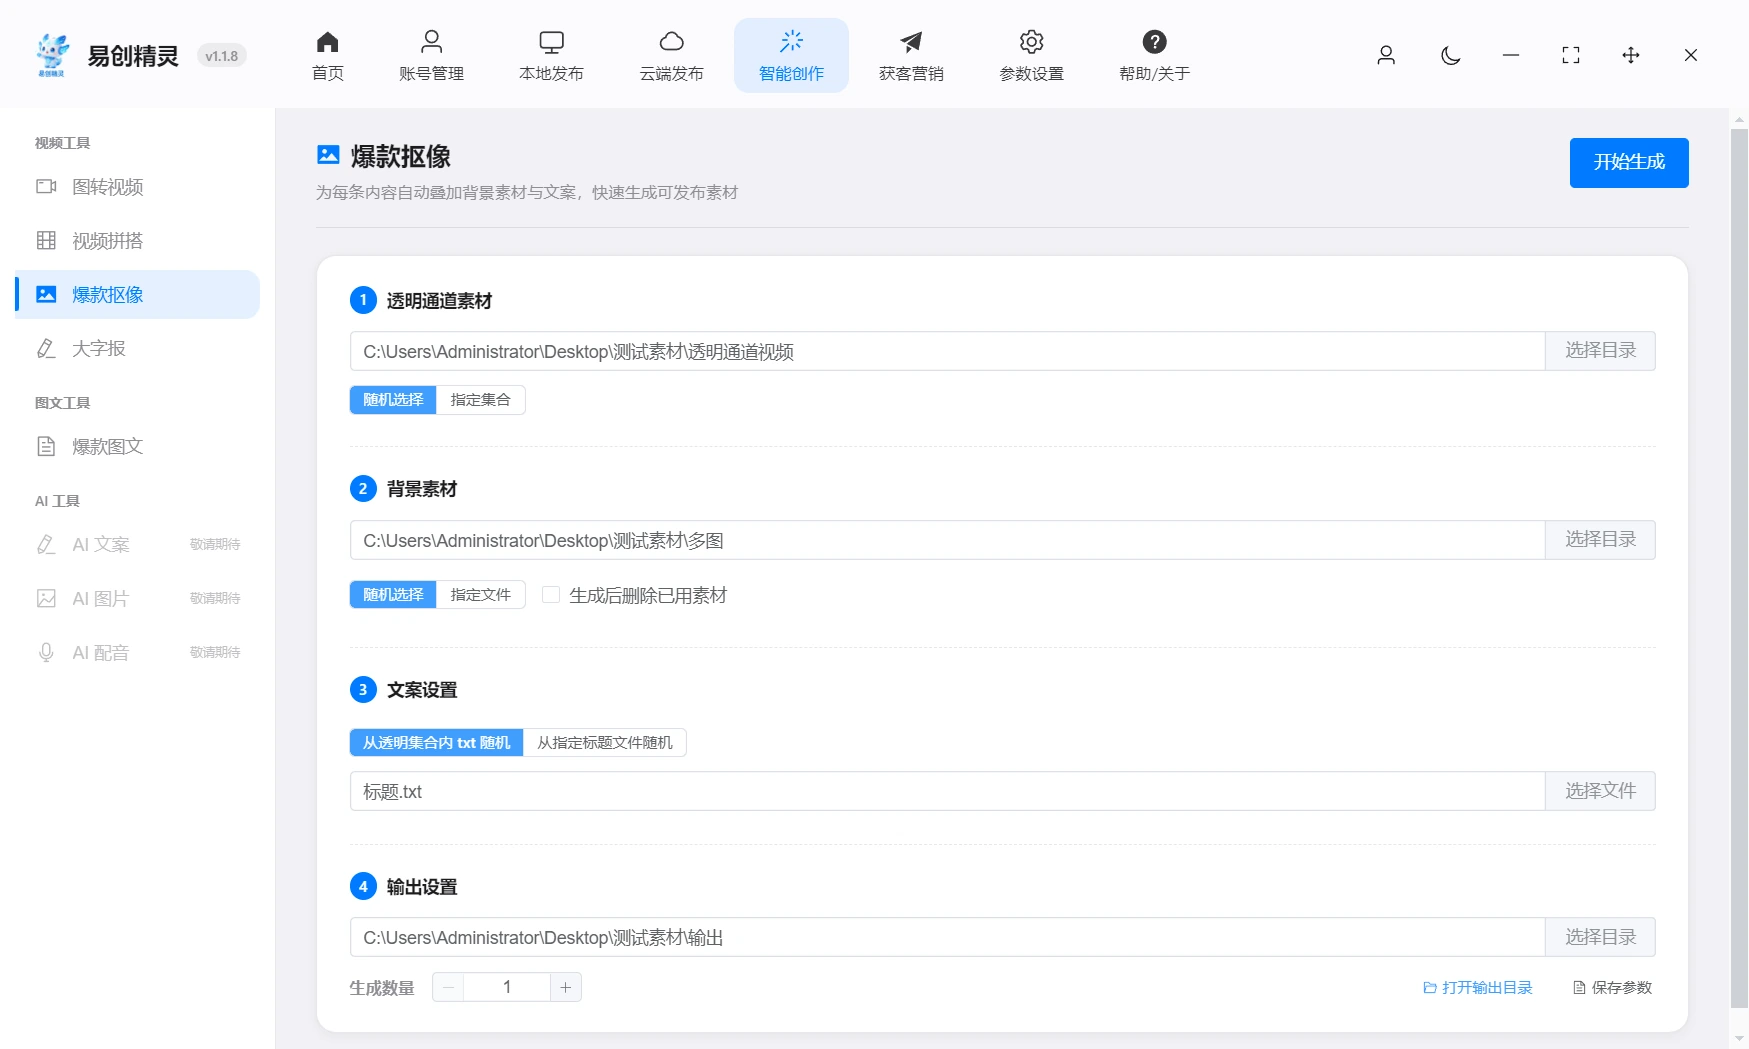Viewport: 1749px width, 1049px height.
Task: Click 选择目录 for 背景素材
Action: pos(1600,540)
